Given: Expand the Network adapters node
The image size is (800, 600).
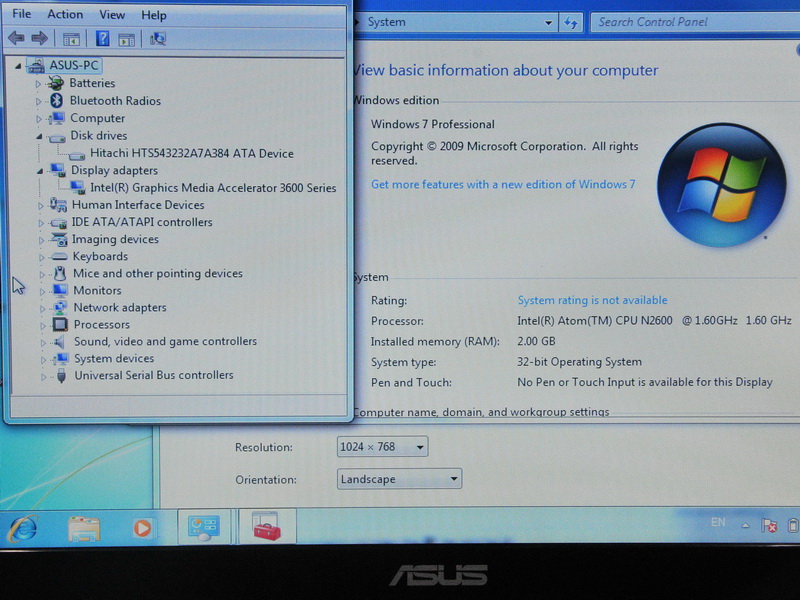Looking at the screenshot, I should [41, 308].
